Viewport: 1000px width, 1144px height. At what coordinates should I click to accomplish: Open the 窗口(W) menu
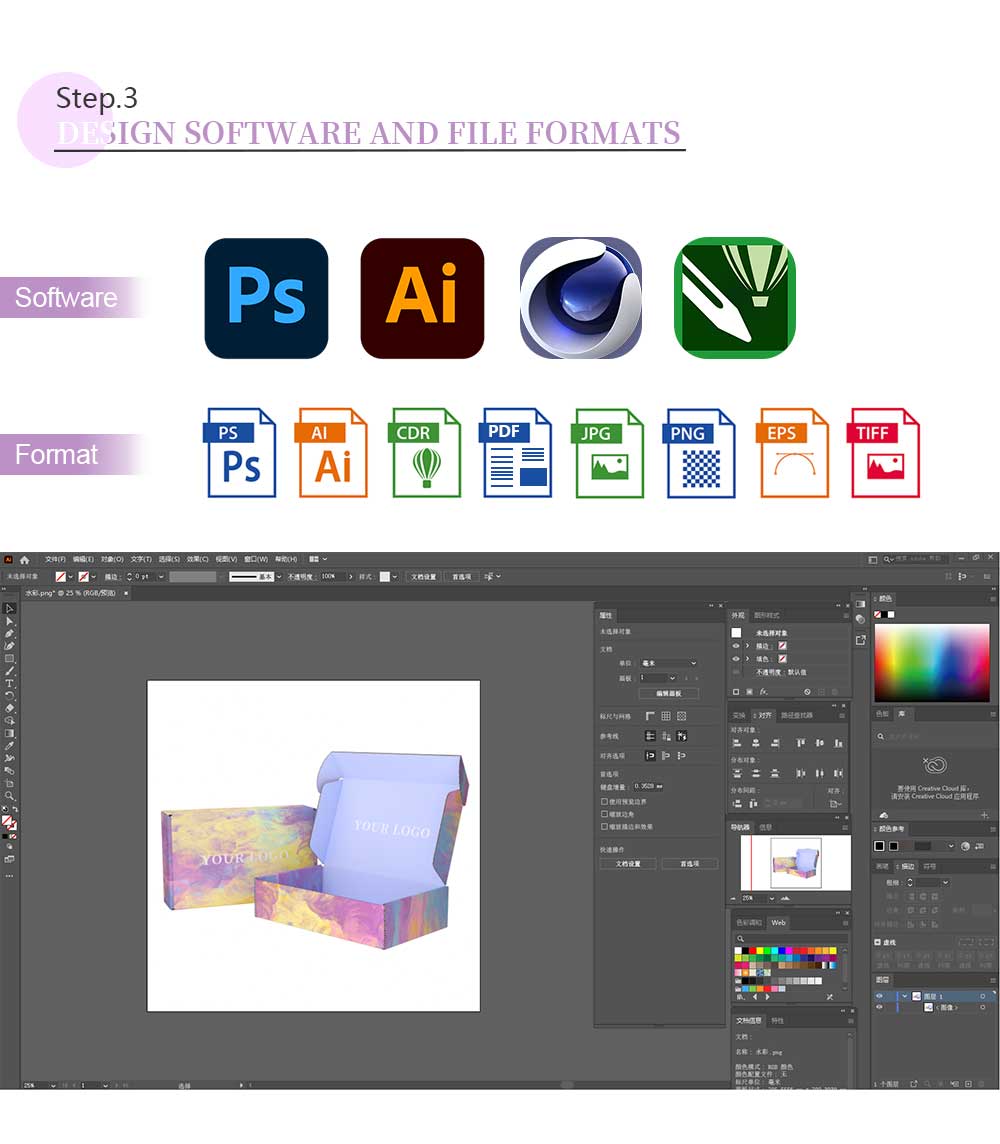tap(255, 560)
